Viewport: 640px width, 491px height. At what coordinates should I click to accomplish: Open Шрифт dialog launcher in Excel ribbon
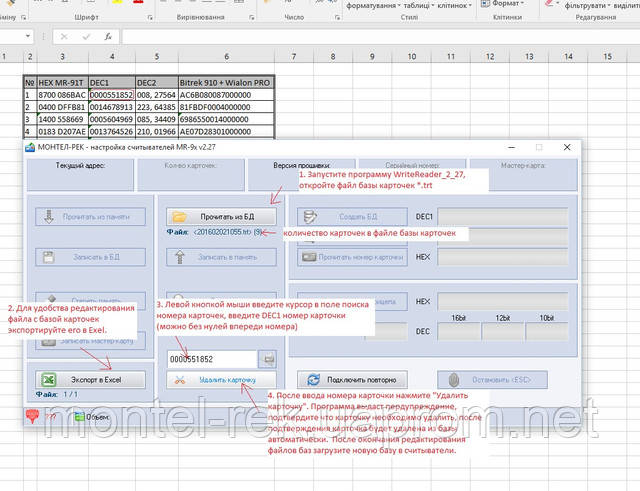click(x=150, y=18)
